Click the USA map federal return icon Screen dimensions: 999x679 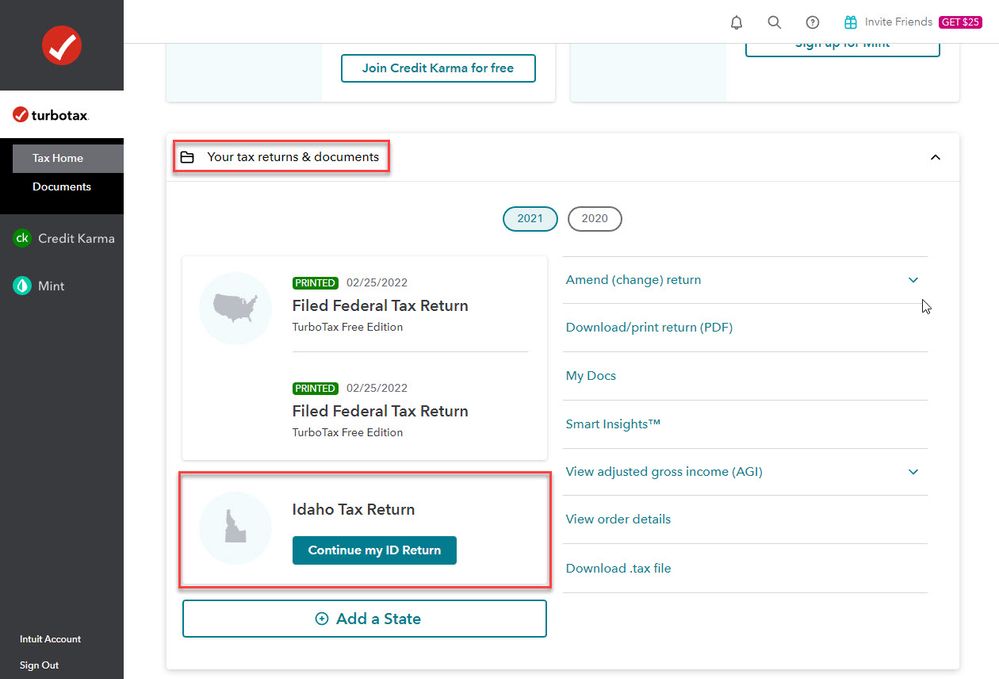coord(235,308)
